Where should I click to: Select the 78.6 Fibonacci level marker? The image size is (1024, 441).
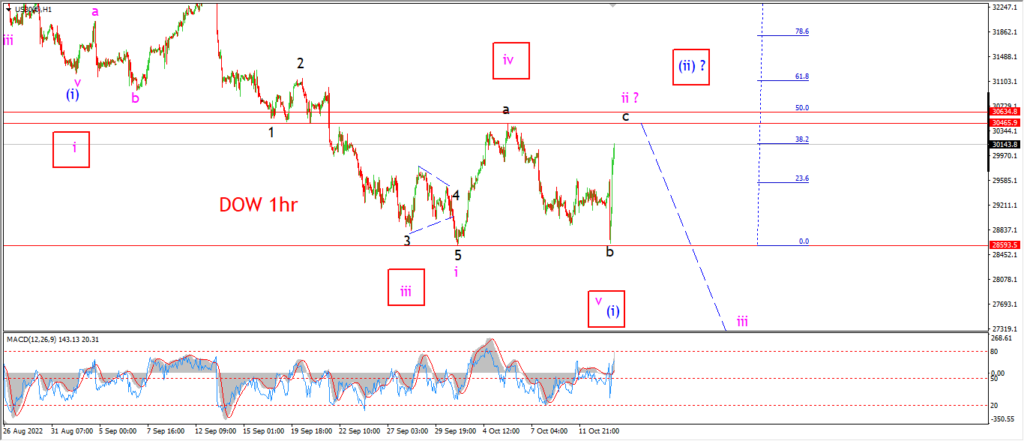tap(802, 31)
